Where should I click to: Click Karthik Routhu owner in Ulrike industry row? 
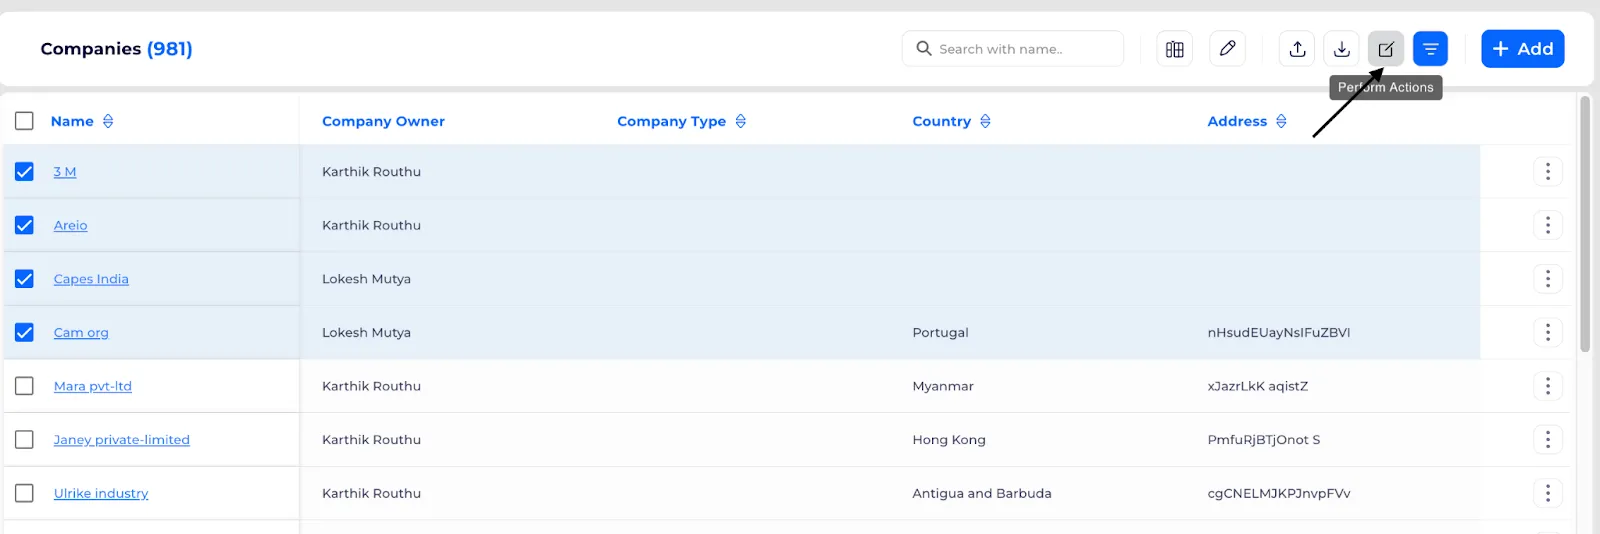pyautogui.click(x=371, y=493)
